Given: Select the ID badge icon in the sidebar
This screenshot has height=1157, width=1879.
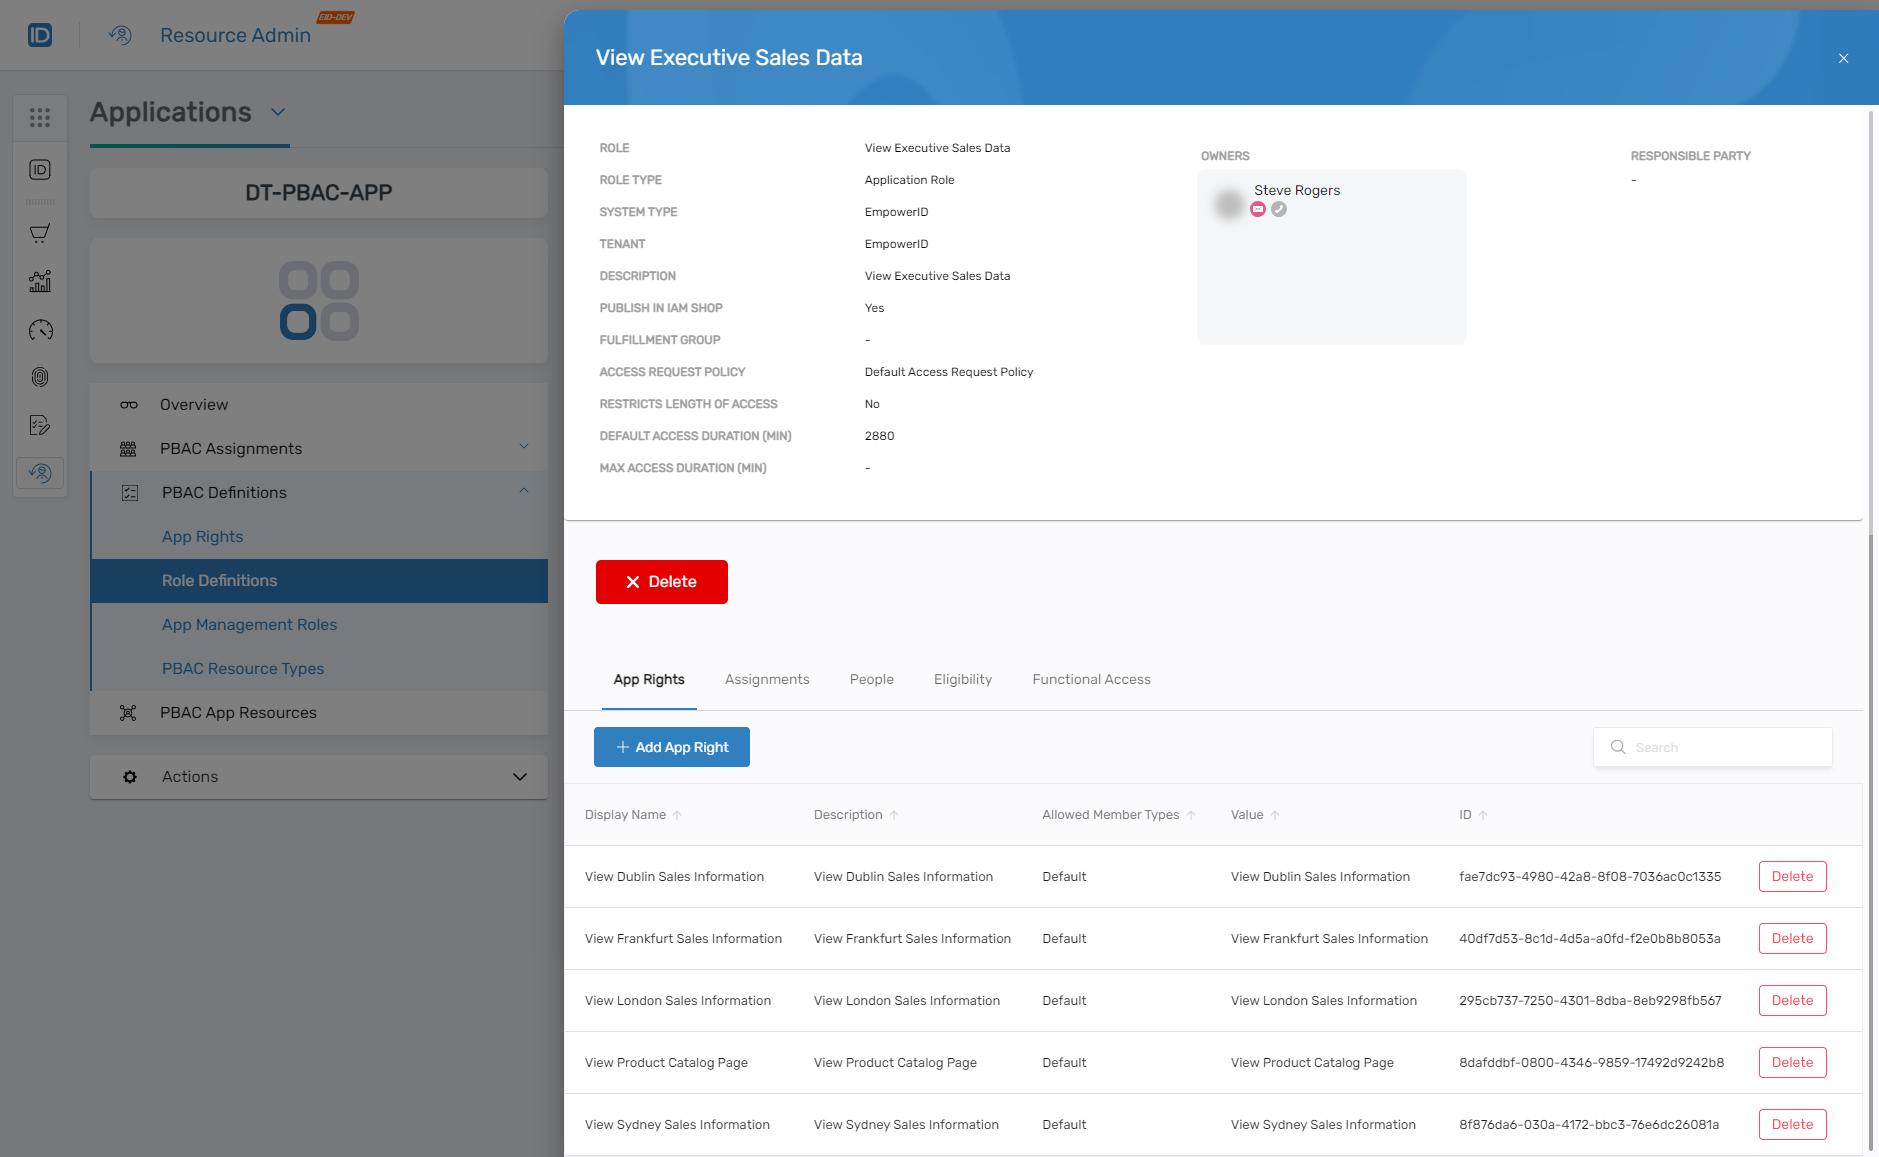Looking at the screenshot, I should (x=40, y=170).
